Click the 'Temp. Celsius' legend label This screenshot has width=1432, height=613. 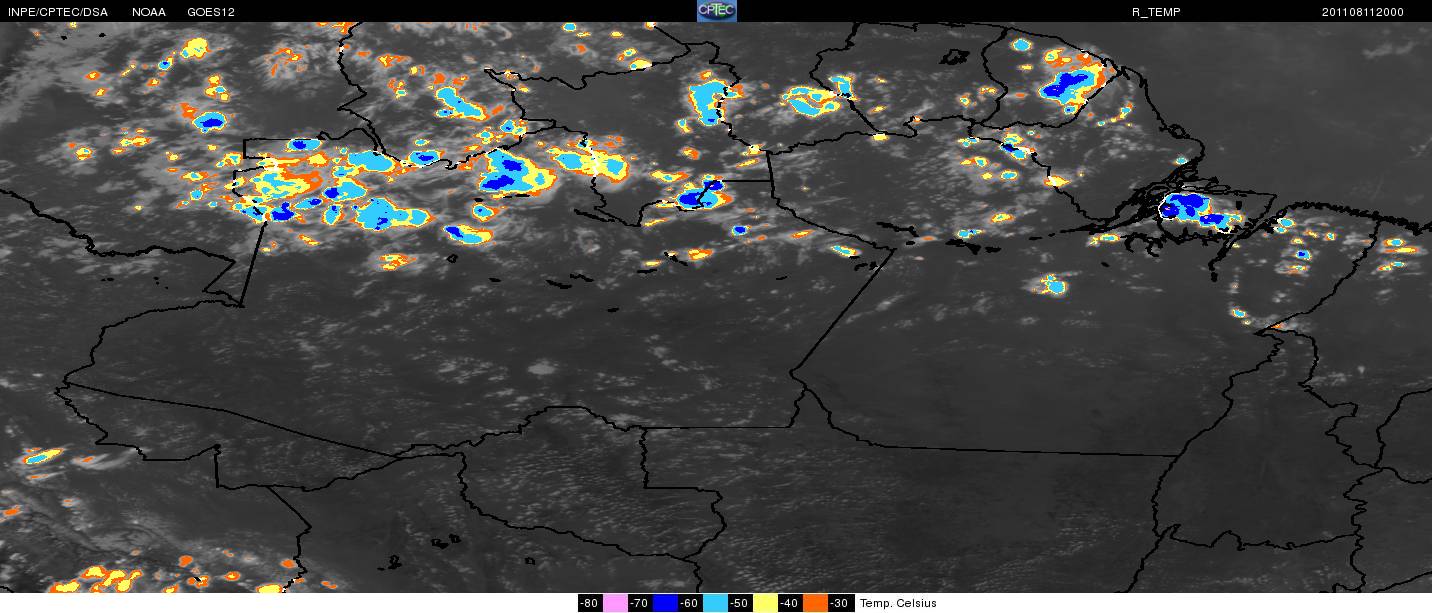[898, 603]
